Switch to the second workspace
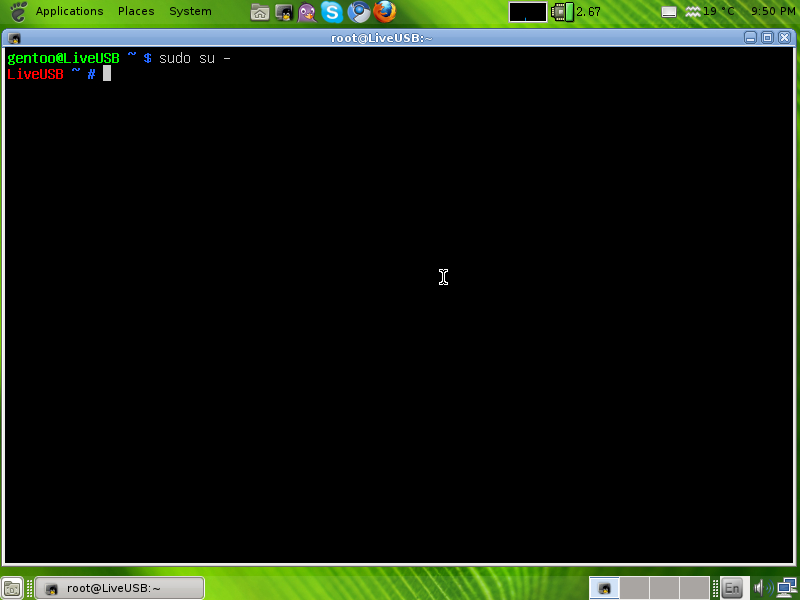Viewport: 800px width, 600px height. (634, 588)
